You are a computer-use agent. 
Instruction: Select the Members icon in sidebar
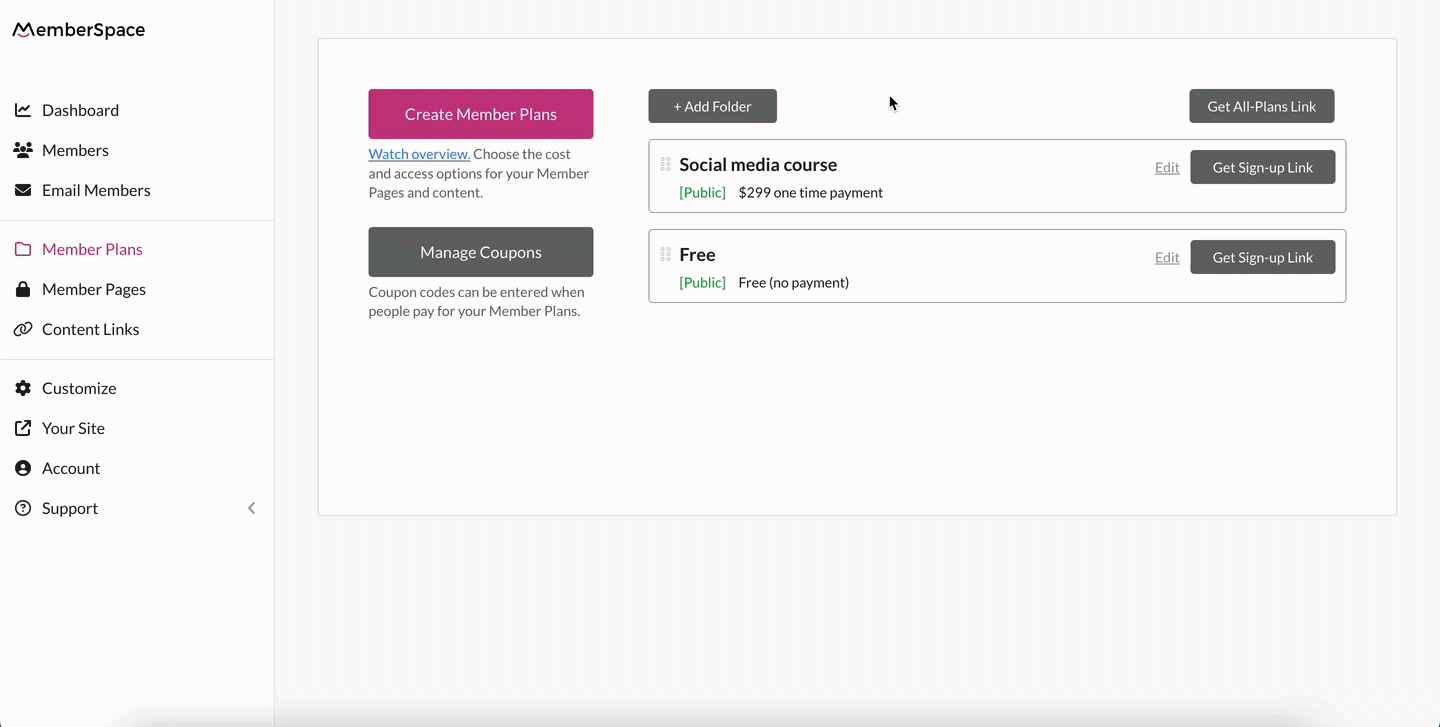[x=23, y=150]
